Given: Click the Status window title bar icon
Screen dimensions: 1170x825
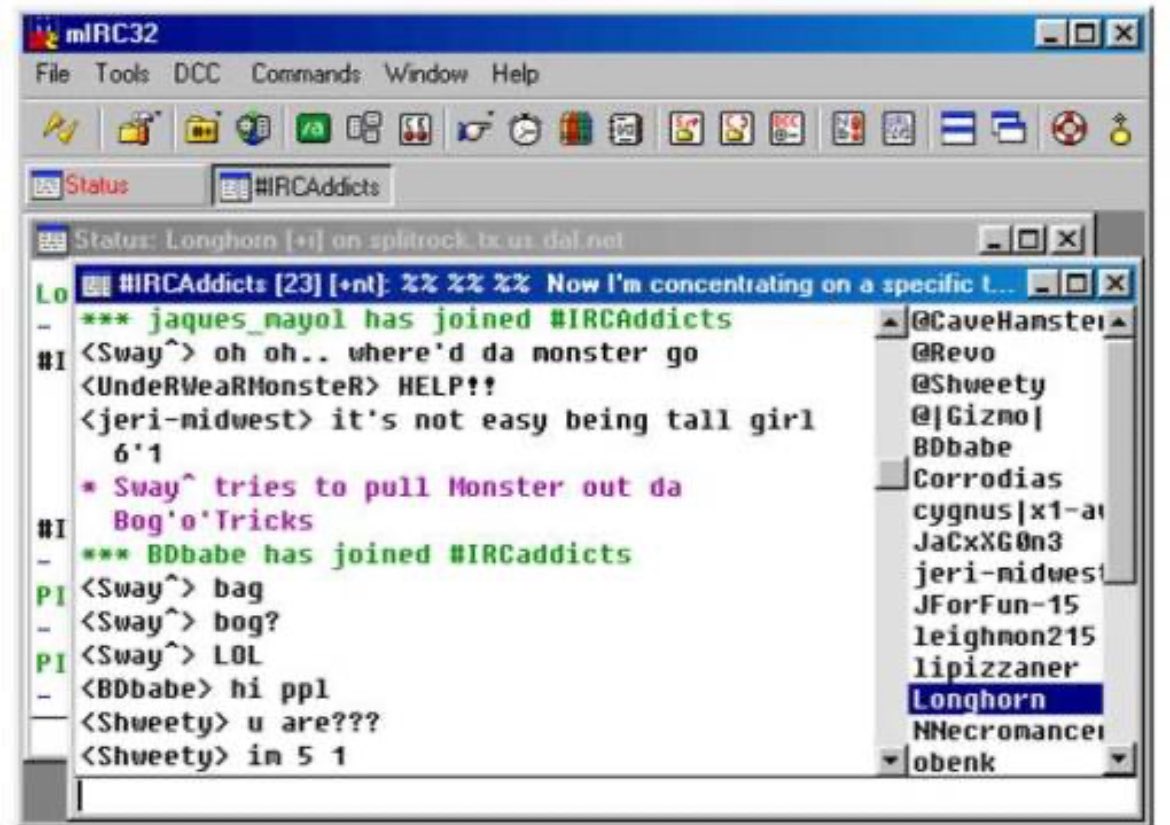Looking at the screenshot, I should [x=52, y=240].
